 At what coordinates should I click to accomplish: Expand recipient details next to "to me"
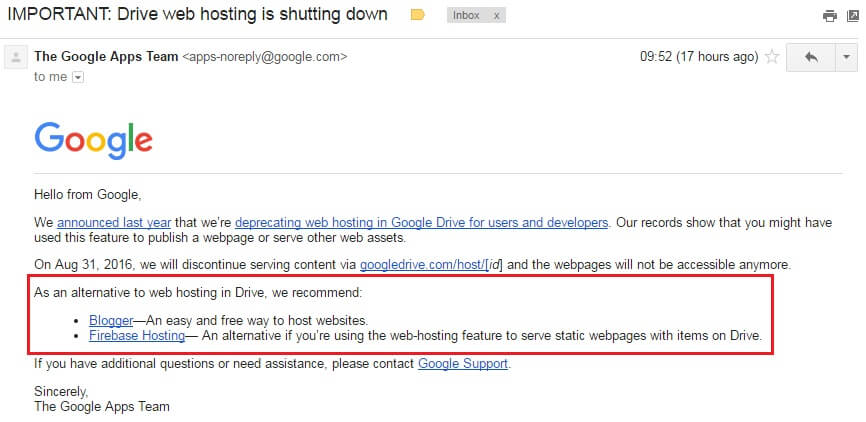[x=78, y=76]
